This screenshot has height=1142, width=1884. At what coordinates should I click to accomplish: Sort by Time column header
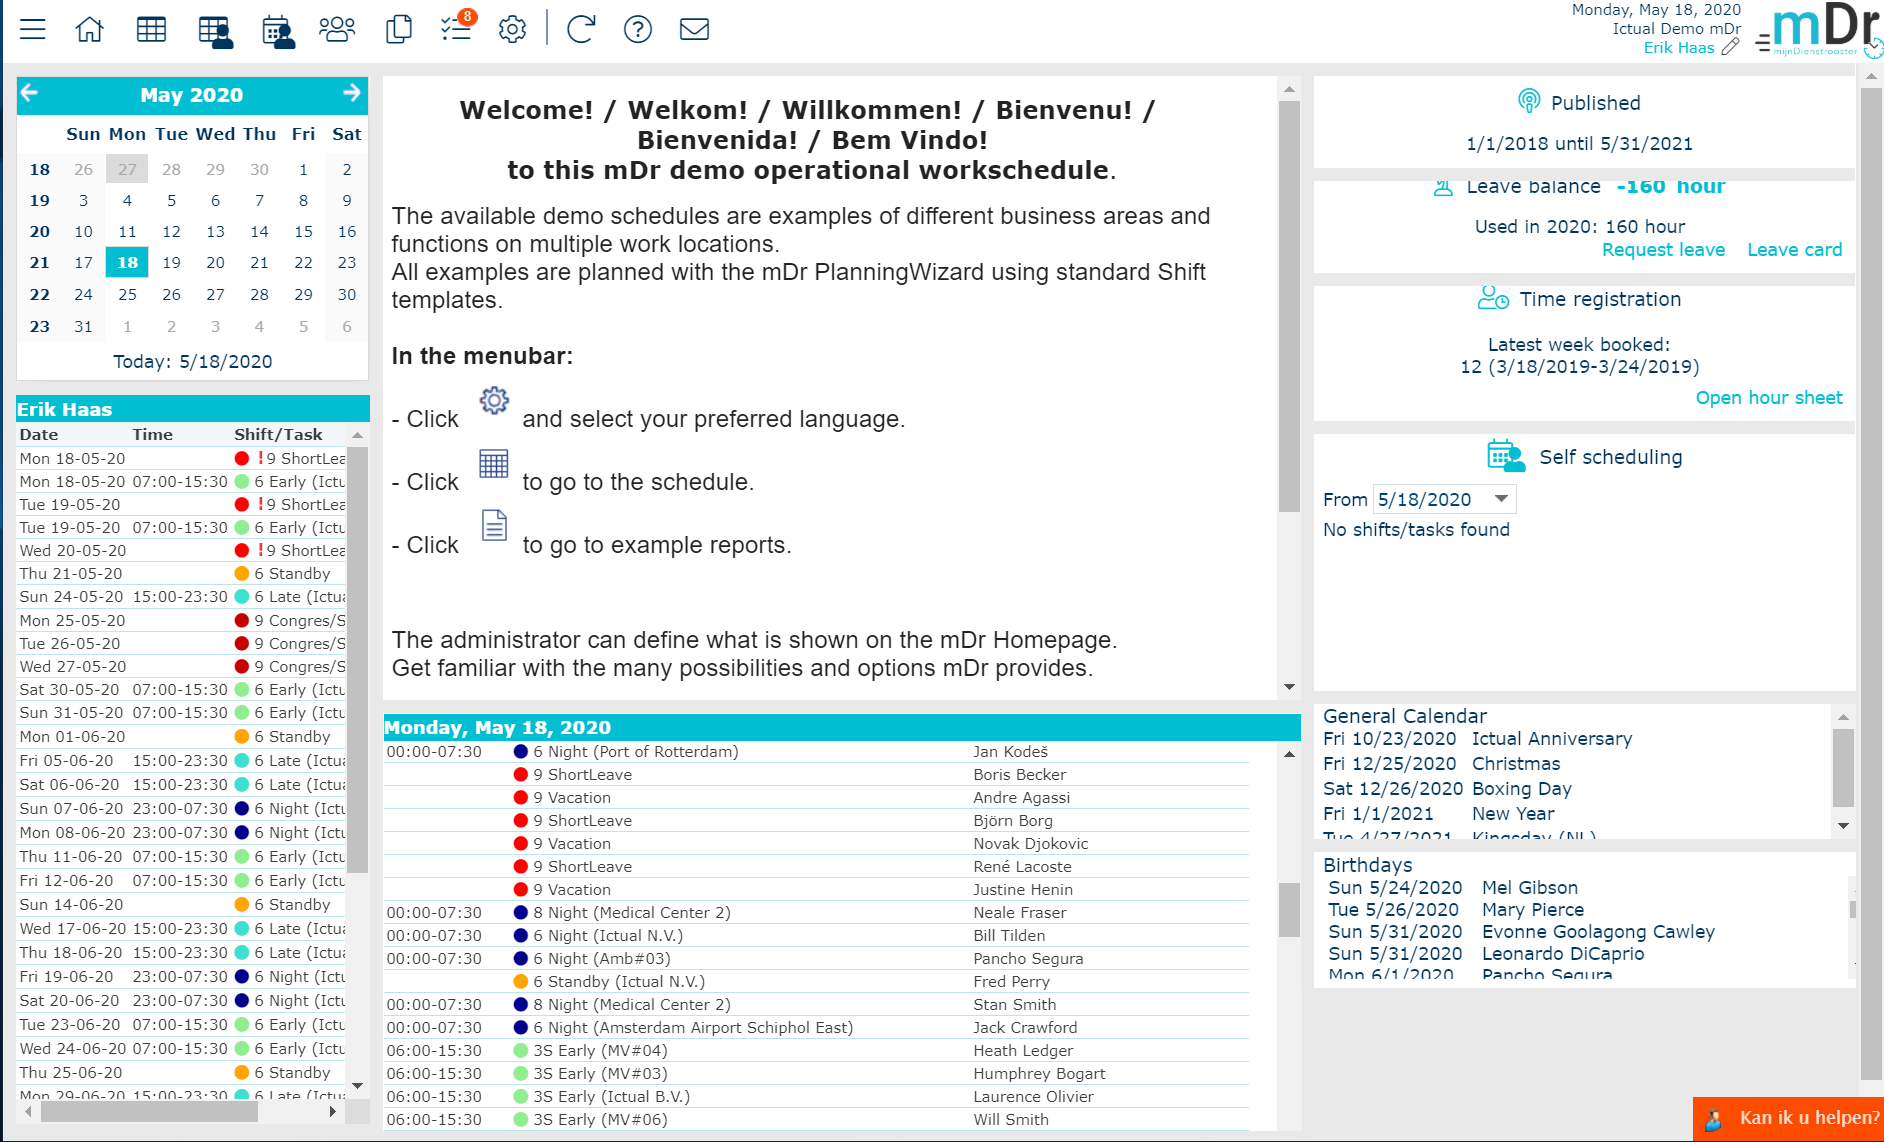(152, 434)
